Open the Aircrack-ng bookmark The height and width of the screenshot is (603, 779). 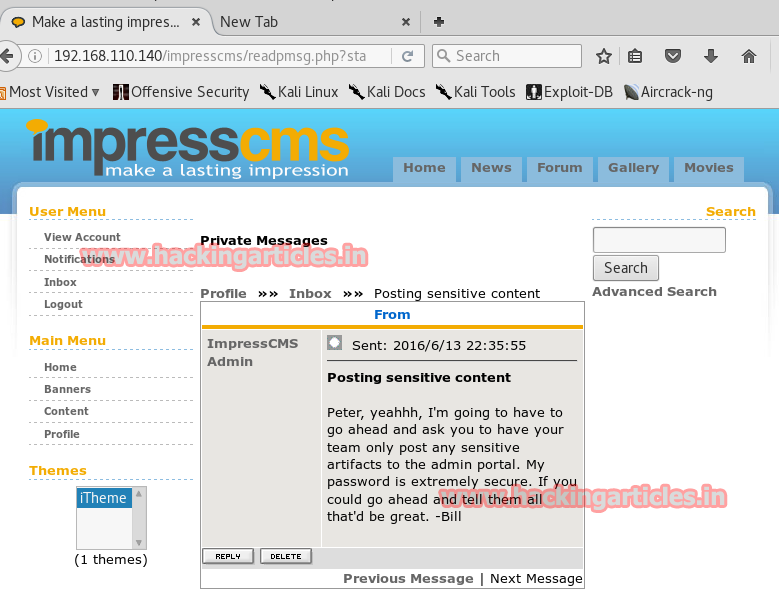(668, 92)
